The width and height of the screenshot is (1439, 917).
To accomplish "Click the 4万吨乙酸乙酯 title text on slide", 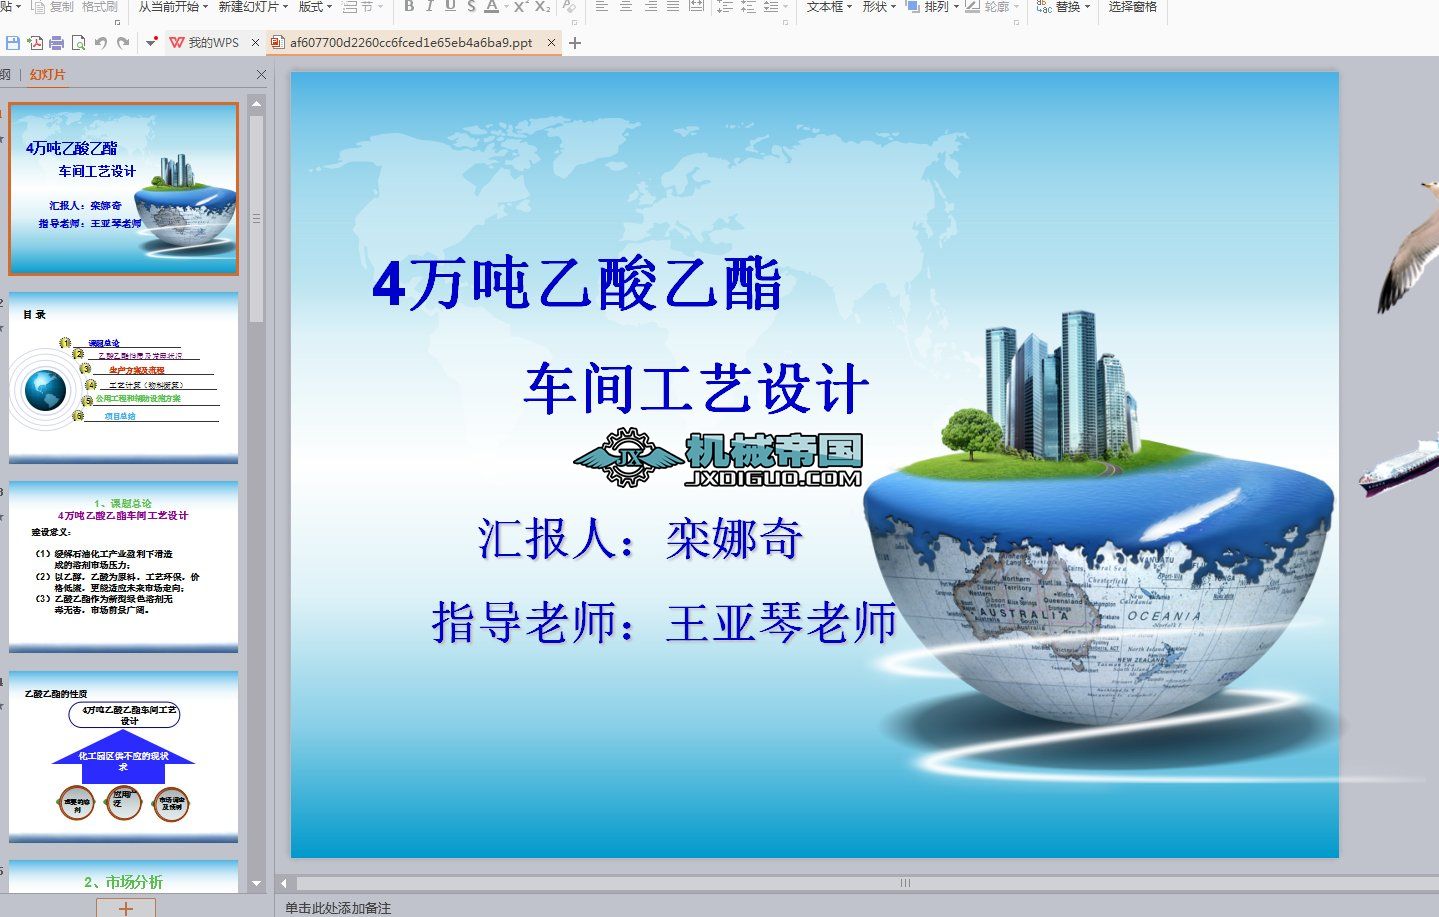I will point(577,285).
